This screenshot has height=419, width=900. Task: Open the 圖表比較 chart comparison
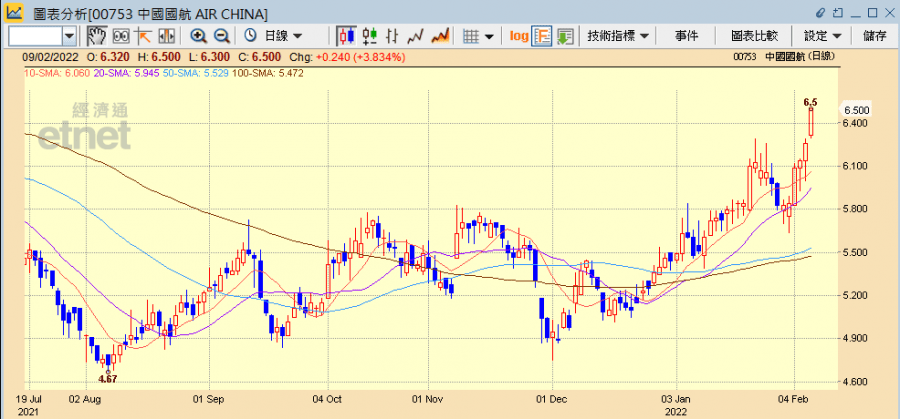[757, 36]
